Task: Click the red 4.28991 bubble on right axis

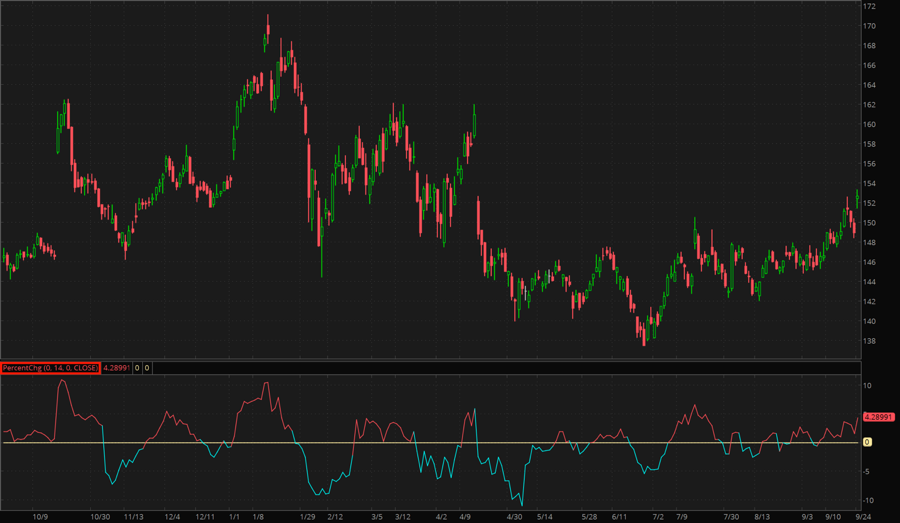Action: [x=879, y=416]
